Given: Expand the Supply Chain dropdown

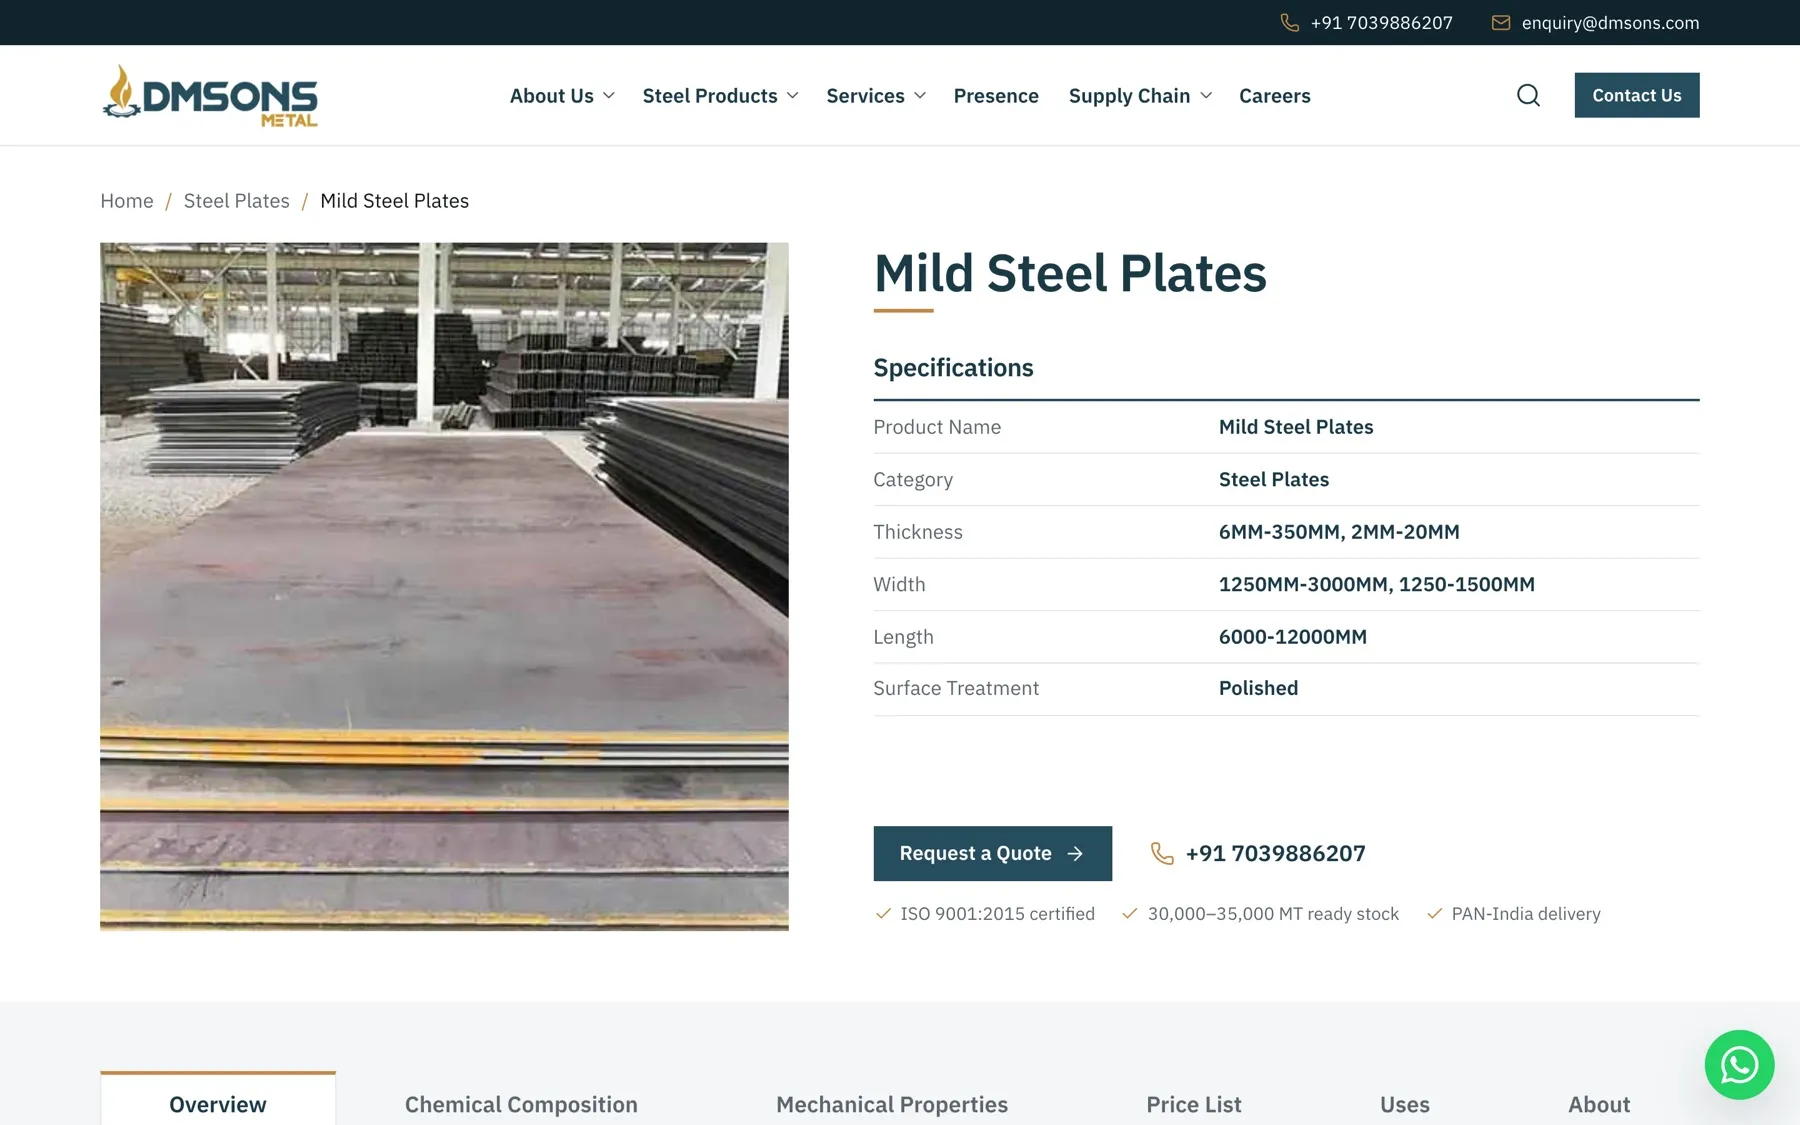Looking at the screenshot, I should (1140, 96).
